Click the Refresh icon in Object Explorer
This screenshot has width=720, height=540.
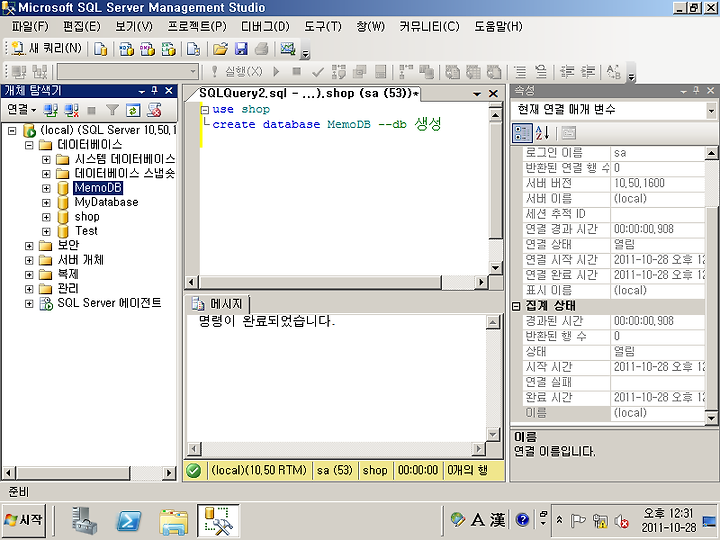(x=133, y=110)
